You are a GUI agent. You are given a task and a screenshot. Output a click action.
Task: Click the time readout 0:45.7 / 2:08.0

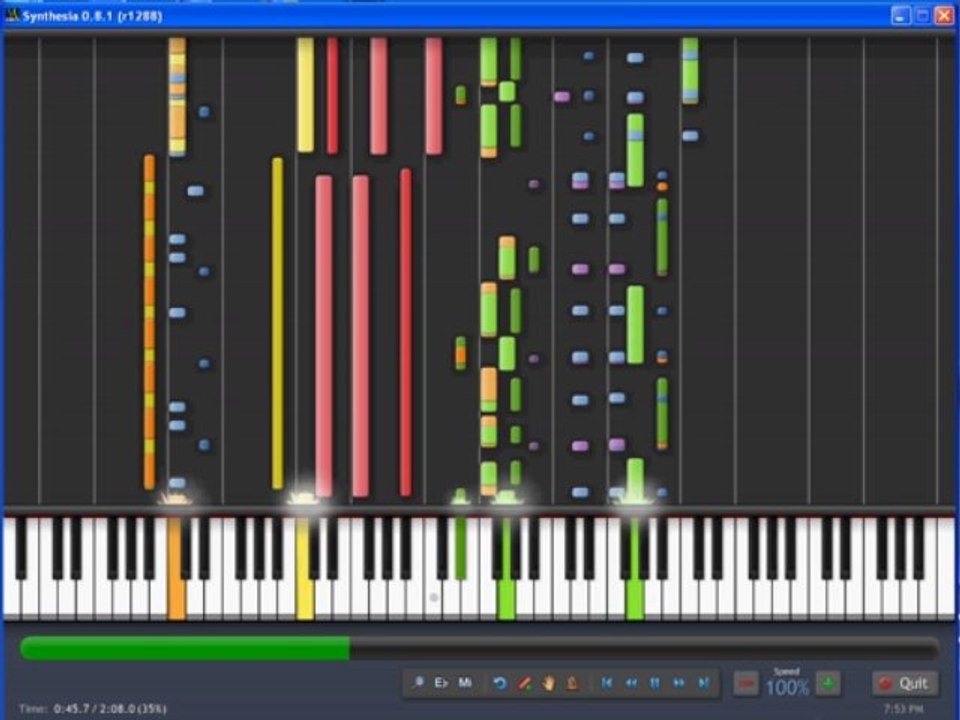click(110, 709)
